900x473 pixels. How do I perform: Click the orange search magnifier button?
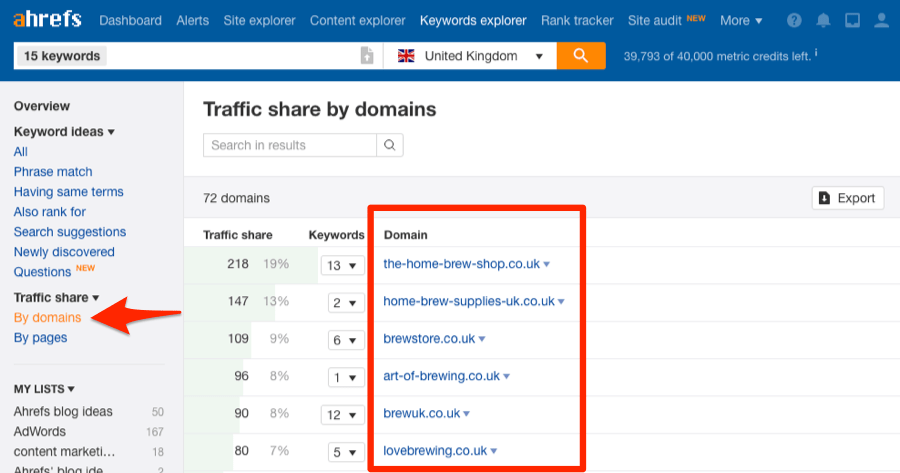coord(581,56)
